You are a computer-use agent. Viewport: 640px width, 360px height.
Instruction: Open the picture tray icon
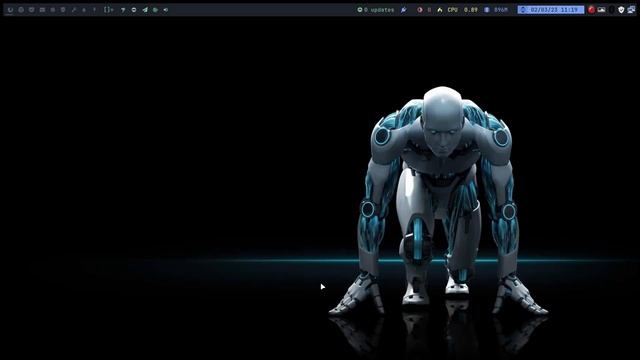pos(601,10)
